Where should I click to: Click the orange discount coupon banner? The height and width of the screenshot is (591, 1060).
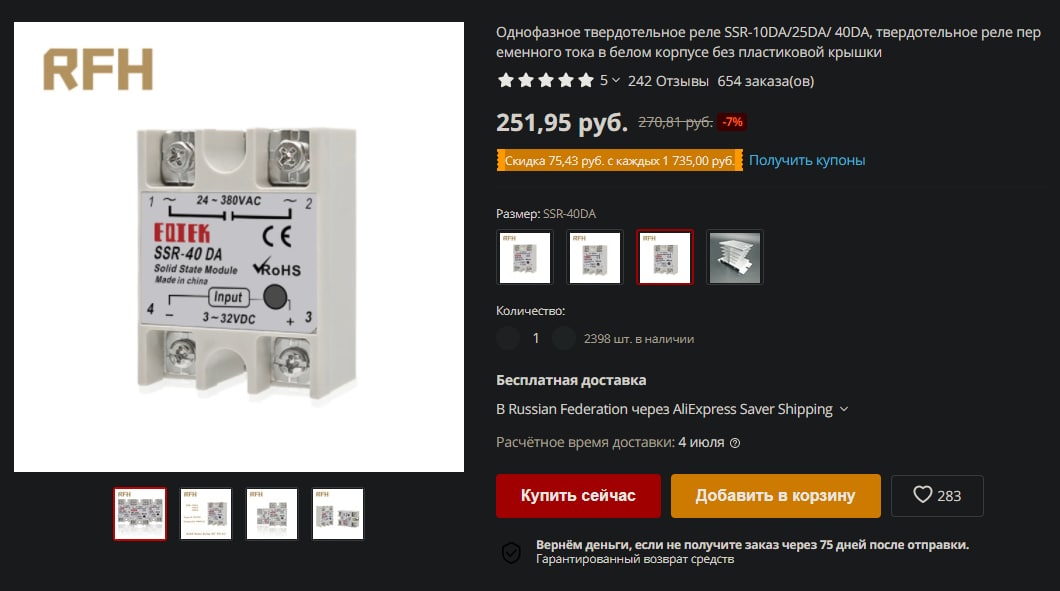619,160
